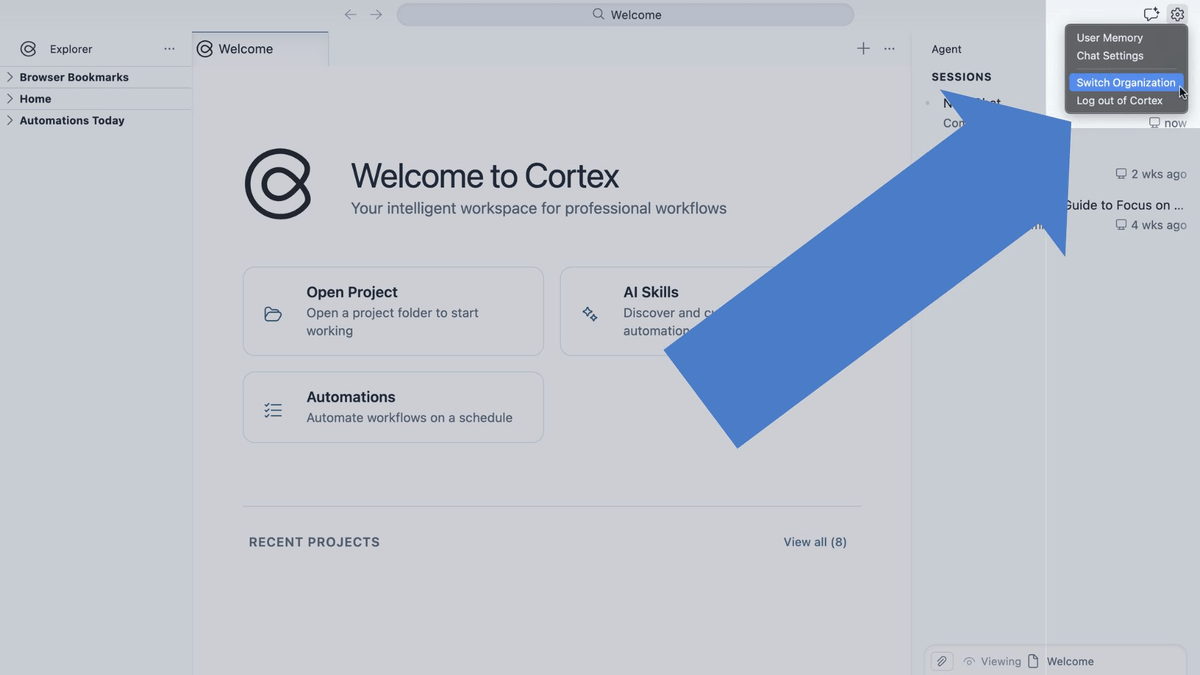This screenshot has height=675, width=1200.
Task: Click the Explorer panel title
Action: tap(71, 49)
